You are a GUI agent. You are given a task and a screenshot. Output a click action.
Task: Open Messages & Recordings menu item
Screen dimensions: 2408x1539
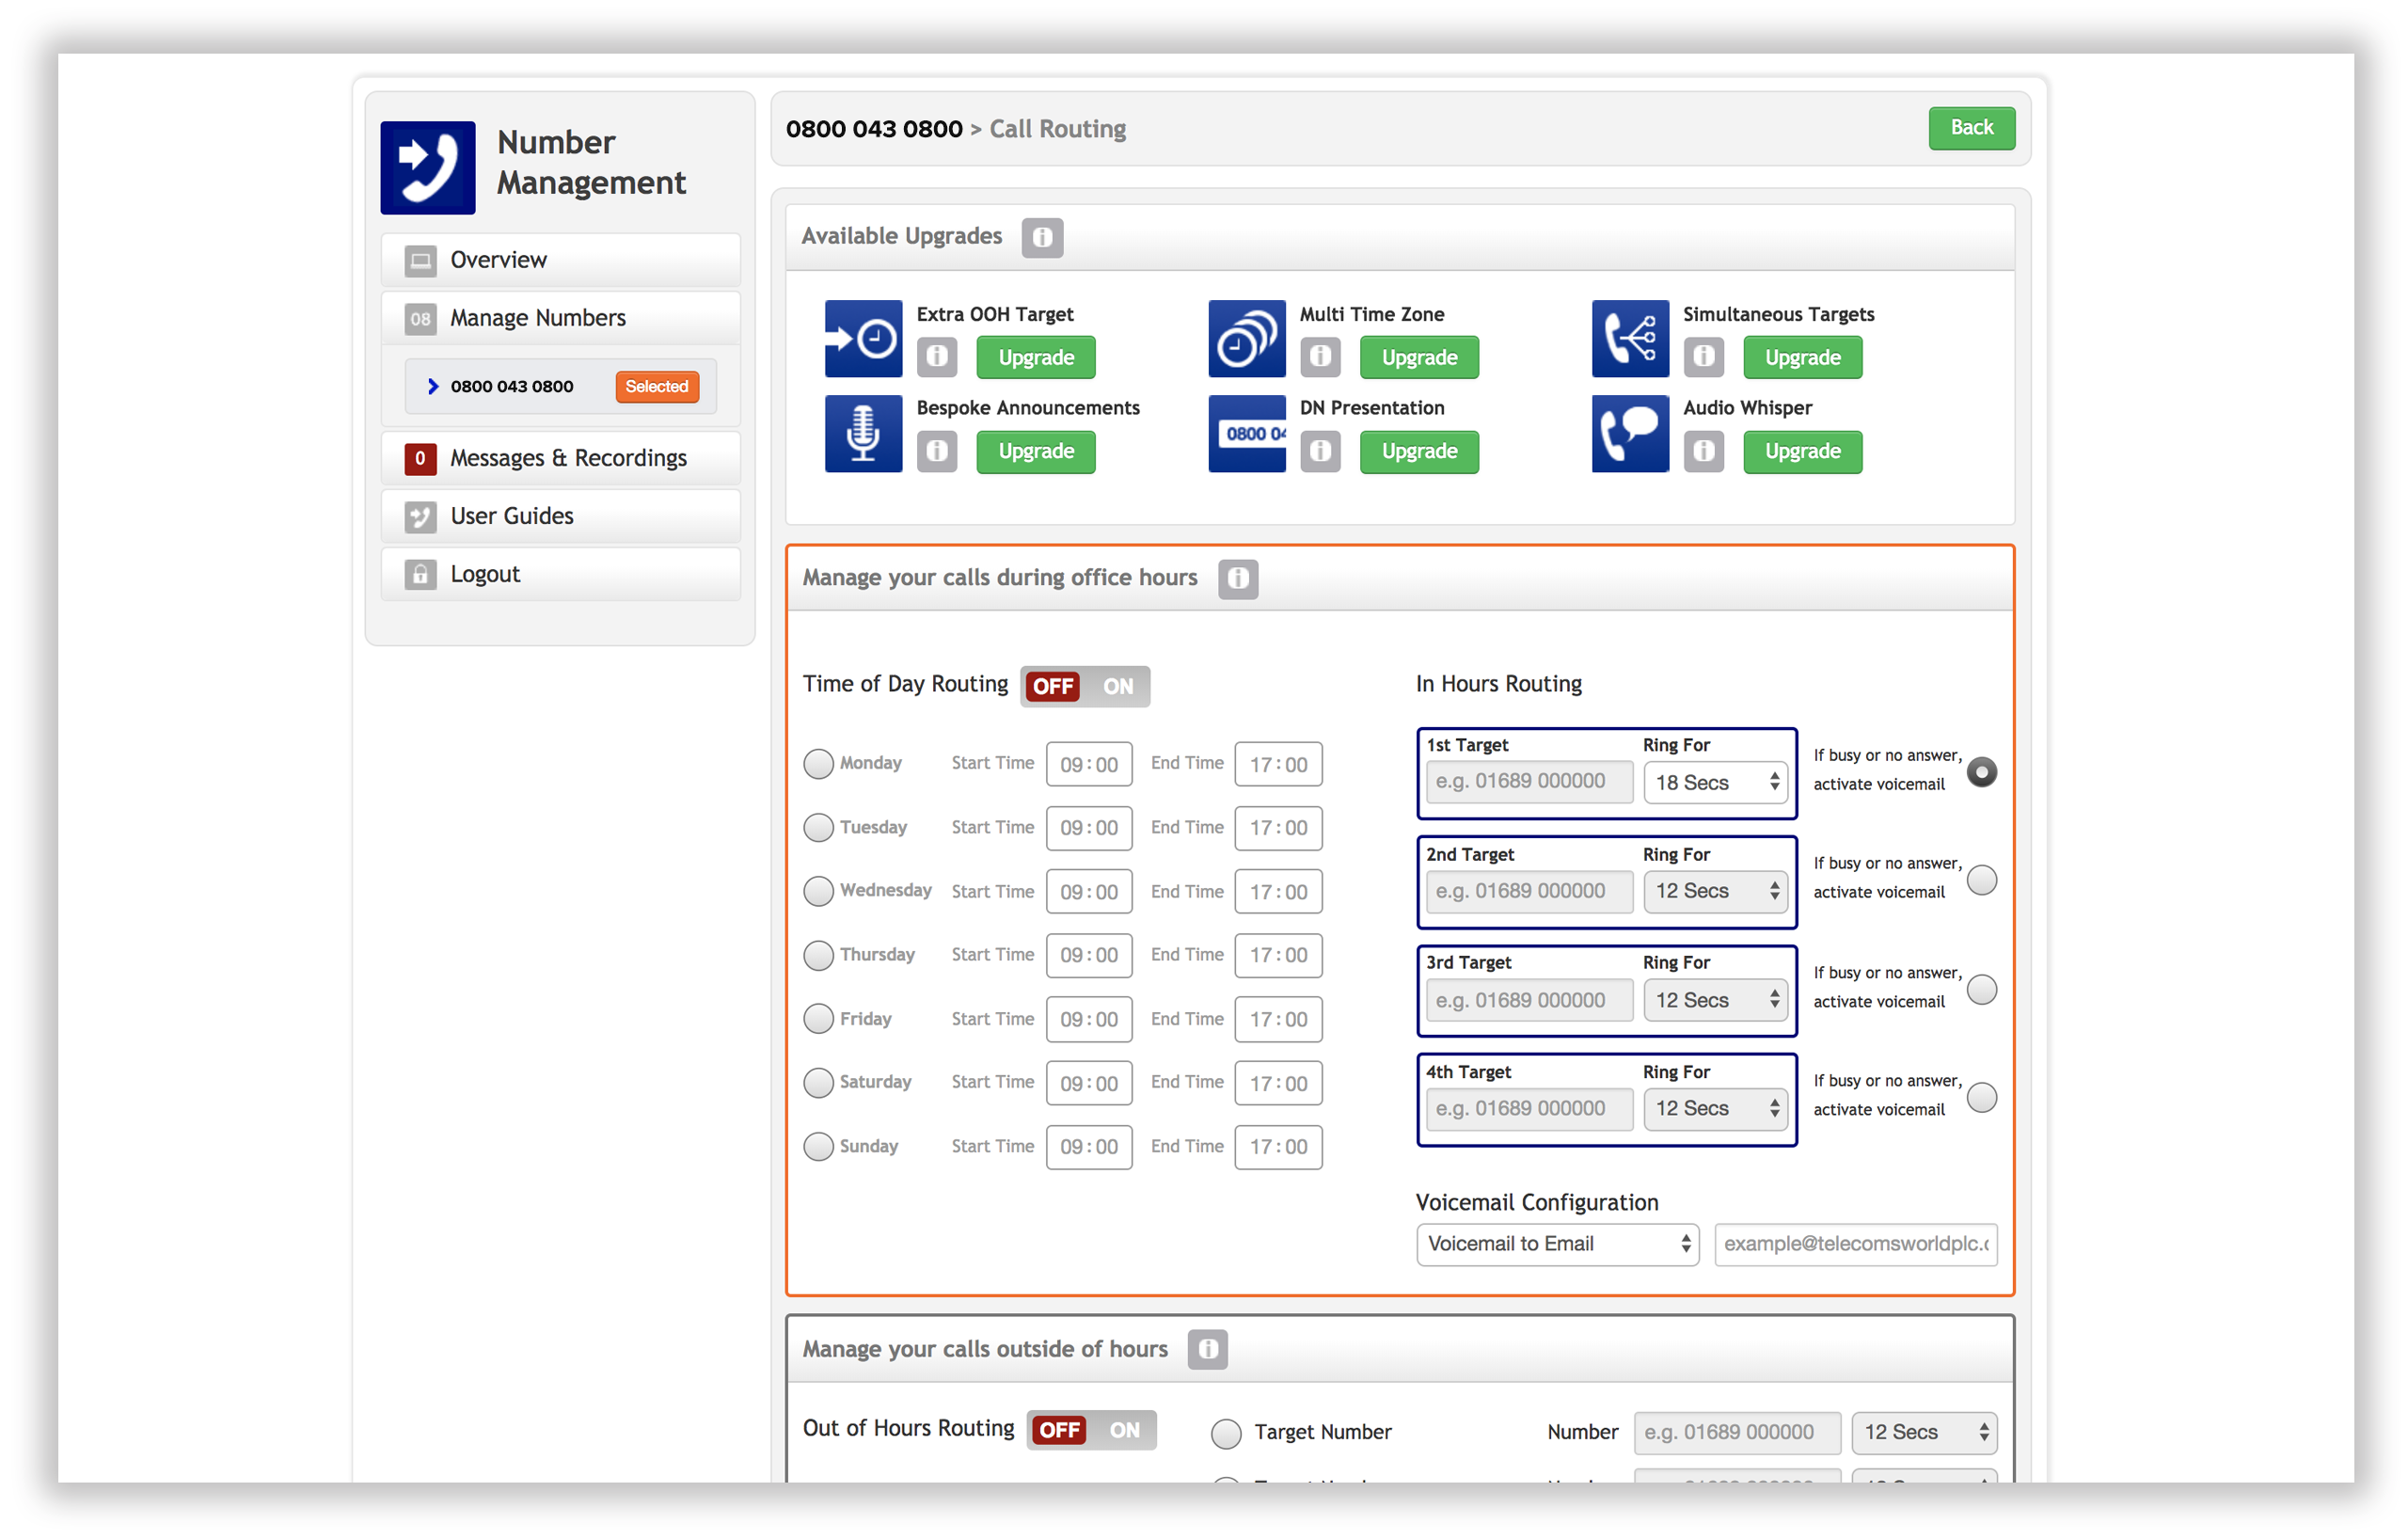point(560,458)
